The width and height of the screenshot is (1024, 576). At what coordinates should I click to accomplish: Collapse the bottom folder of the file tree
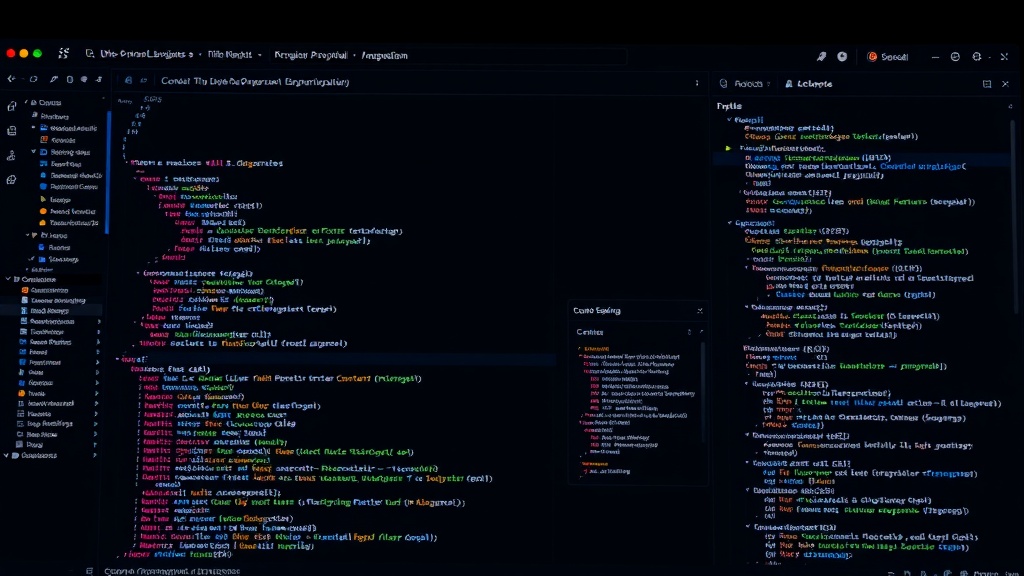[7, 455]
